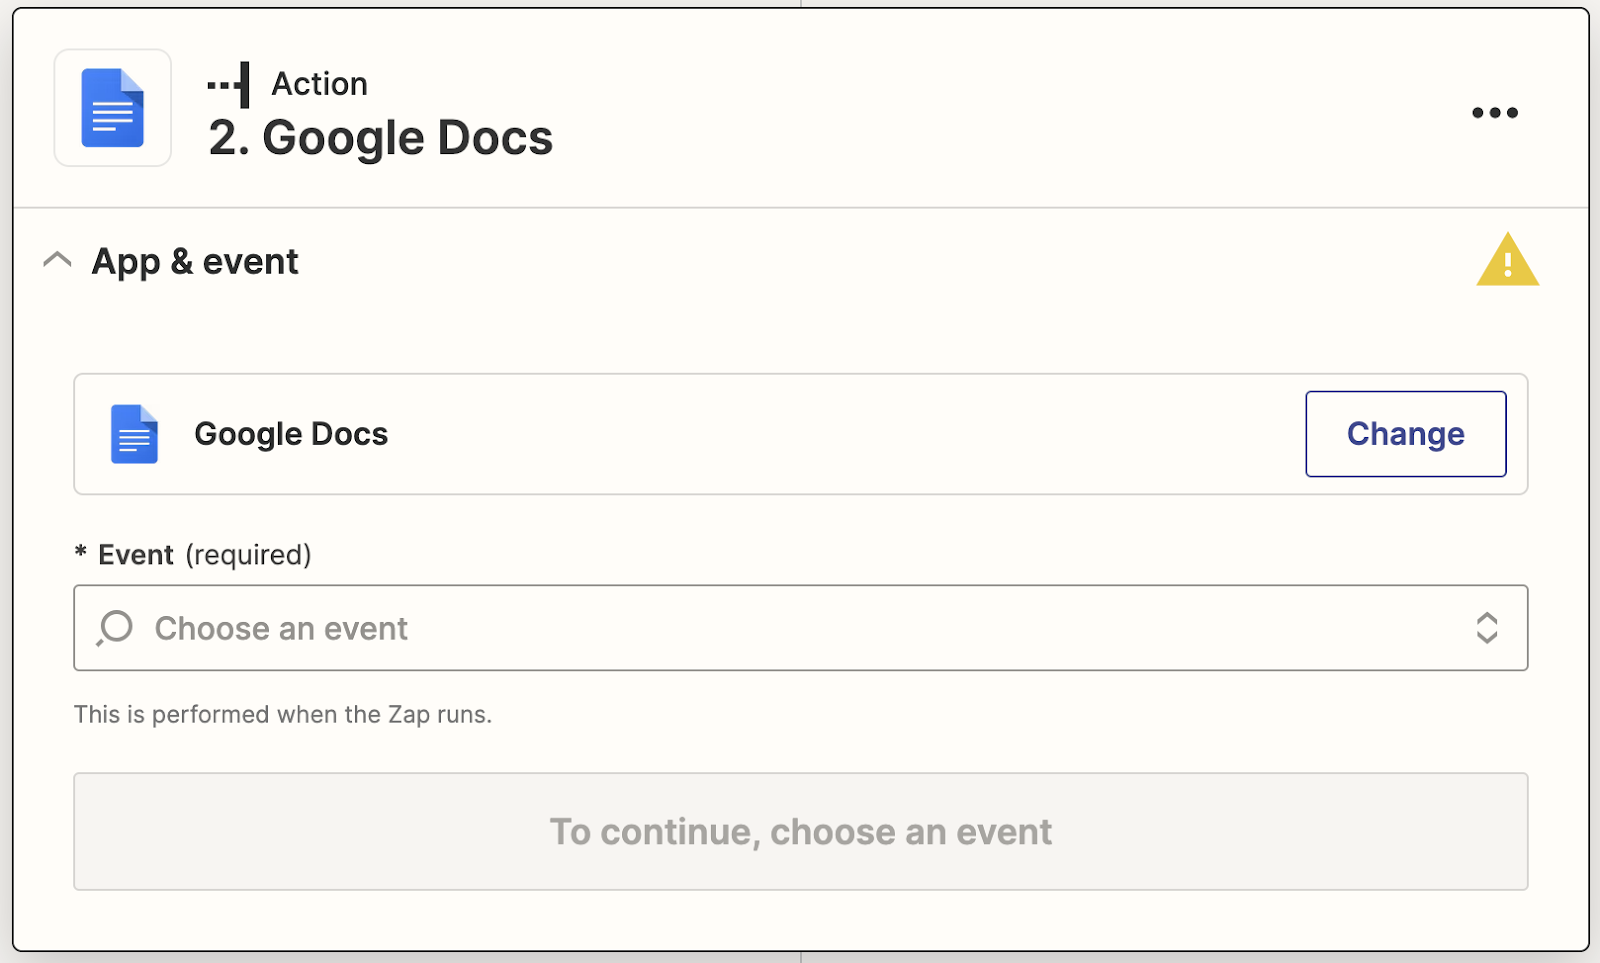Click empty space in the Google Docs app row

pyautogui.click(x=840, y=434)
